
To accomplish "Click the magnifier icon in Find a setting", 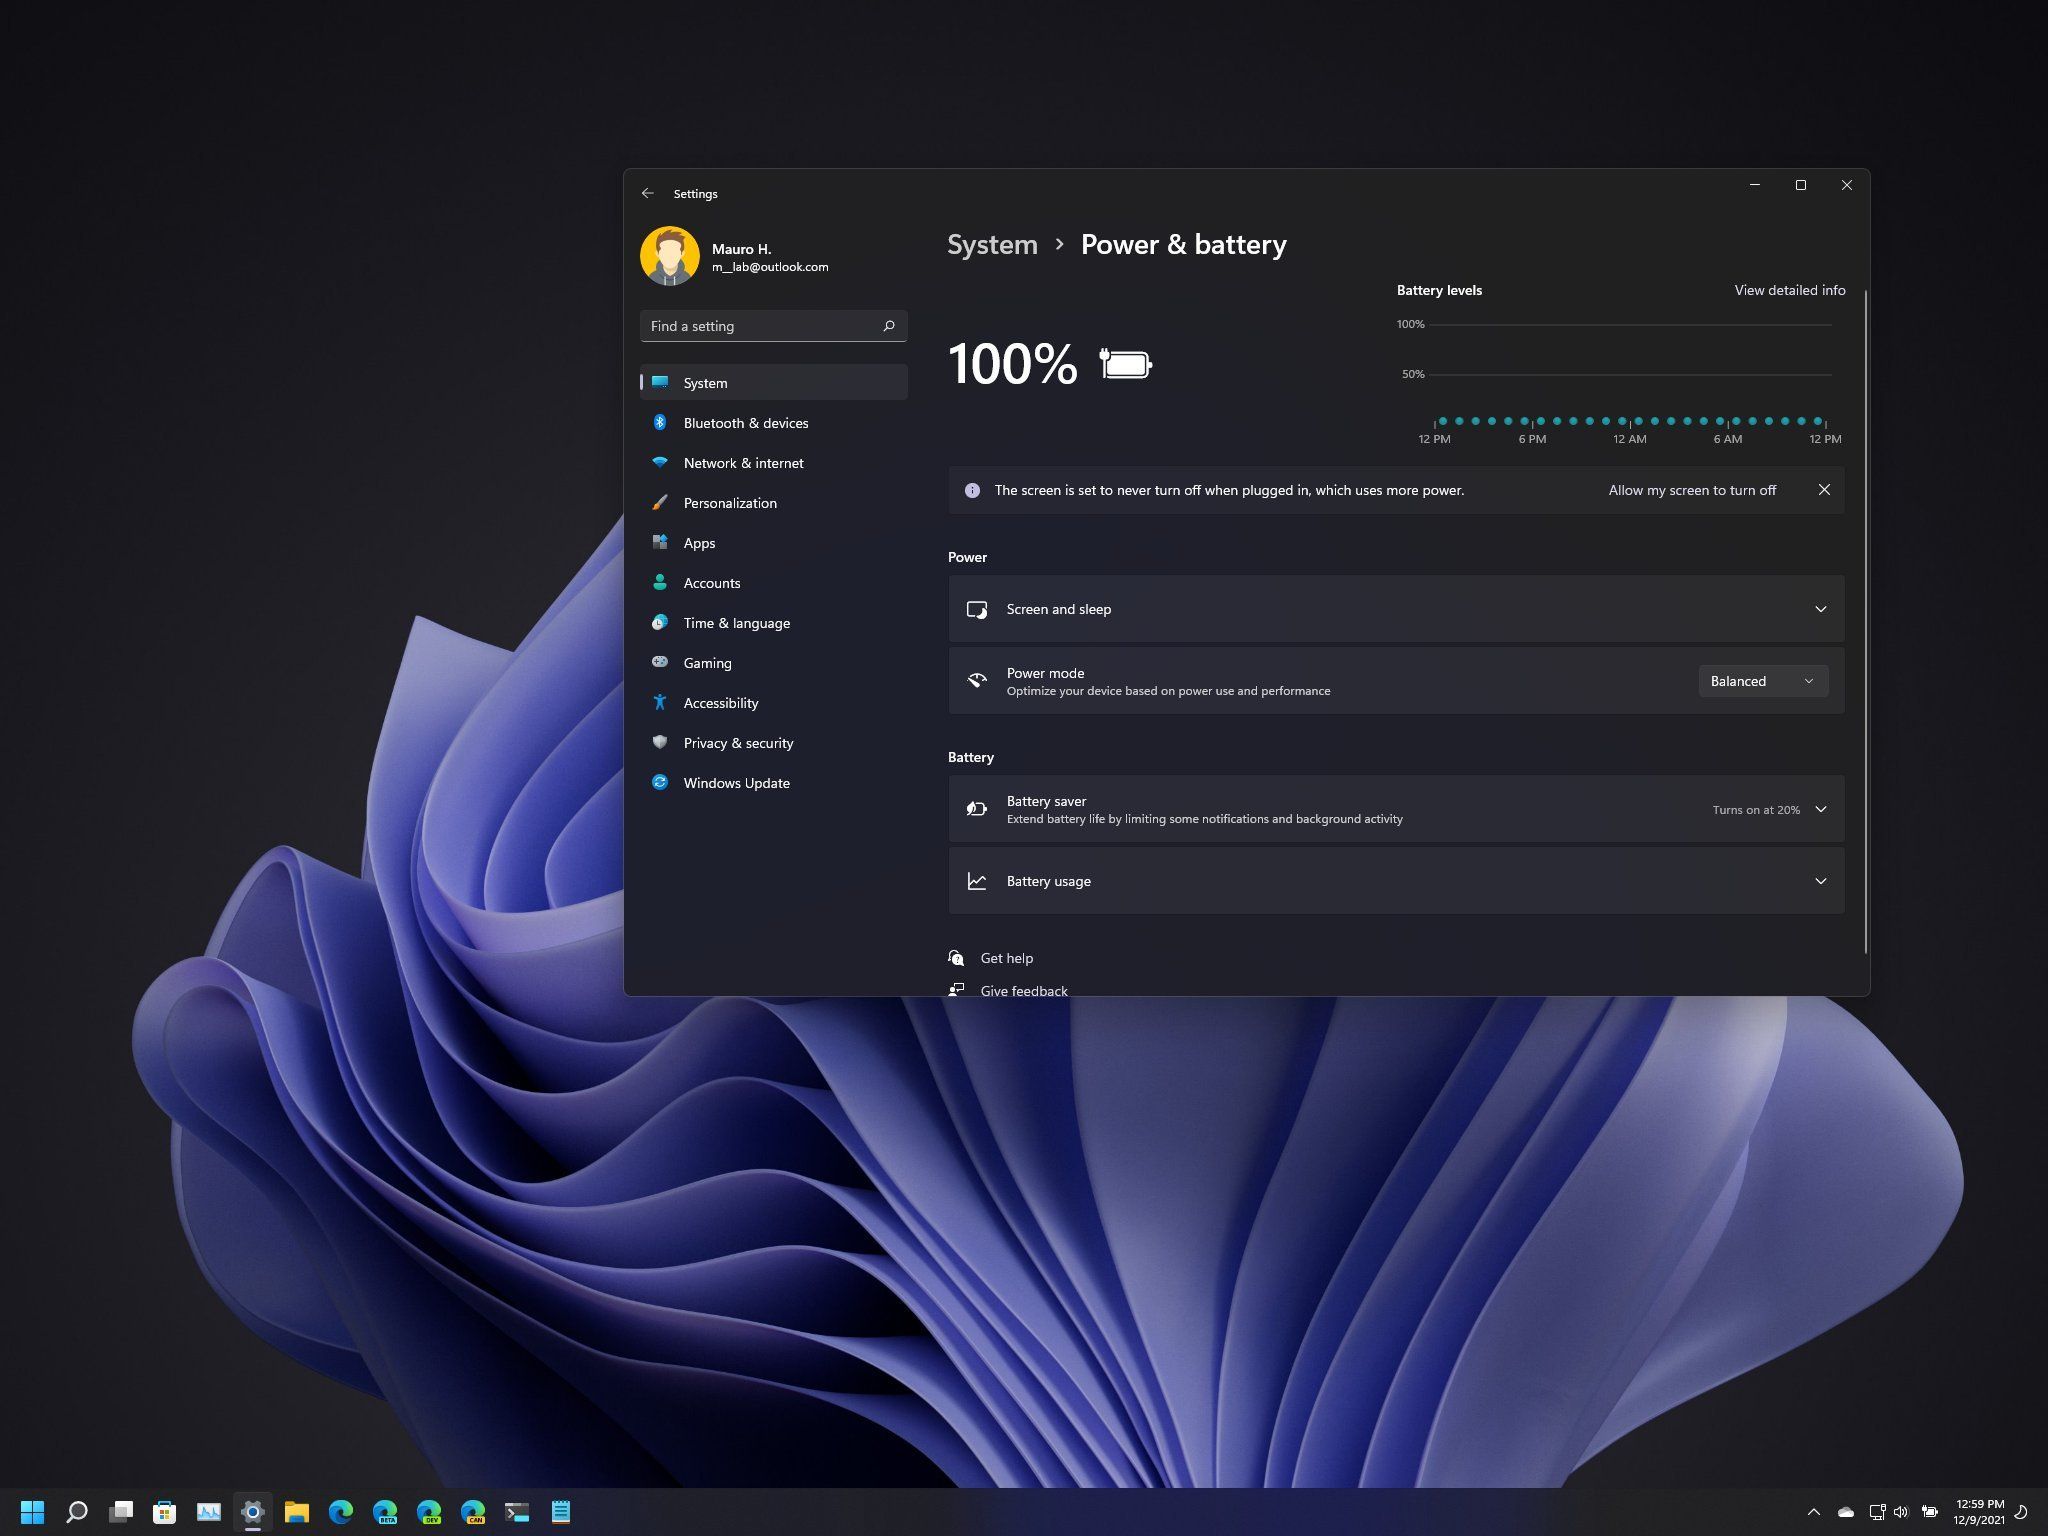I will click(888, 326).
